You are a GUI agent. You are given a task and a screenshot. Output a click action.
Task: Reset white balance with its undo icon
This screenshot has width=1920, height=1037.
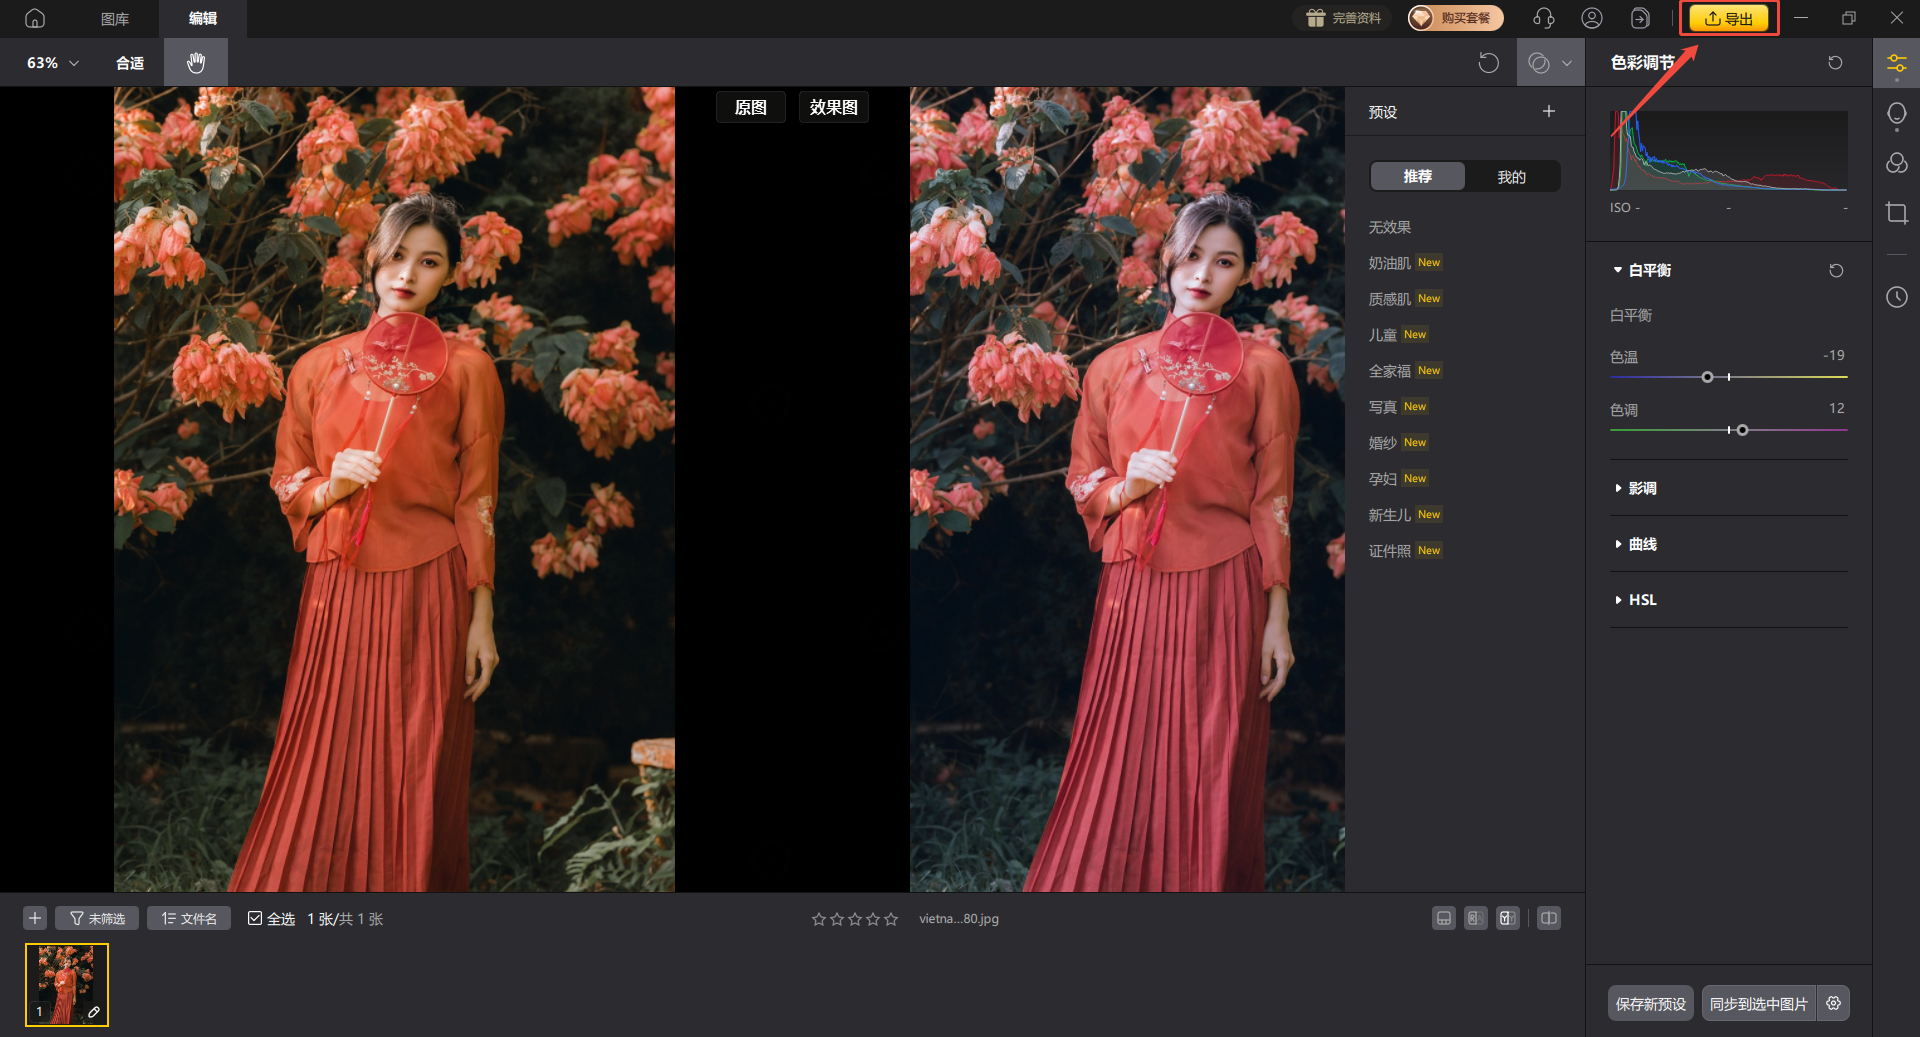point(1836,271)
